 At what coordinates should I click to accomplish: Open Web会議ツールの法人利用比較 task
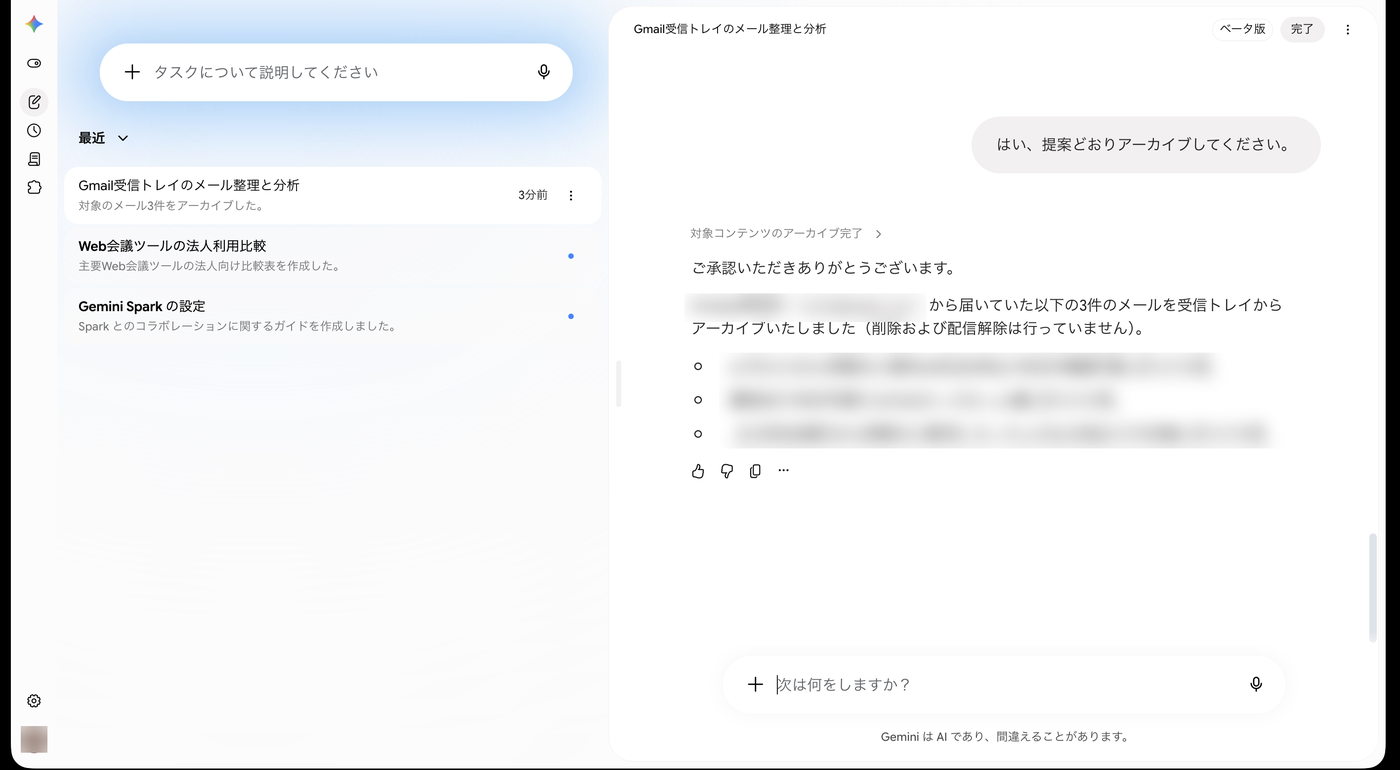pyautogui.click(x=333, y=255)
